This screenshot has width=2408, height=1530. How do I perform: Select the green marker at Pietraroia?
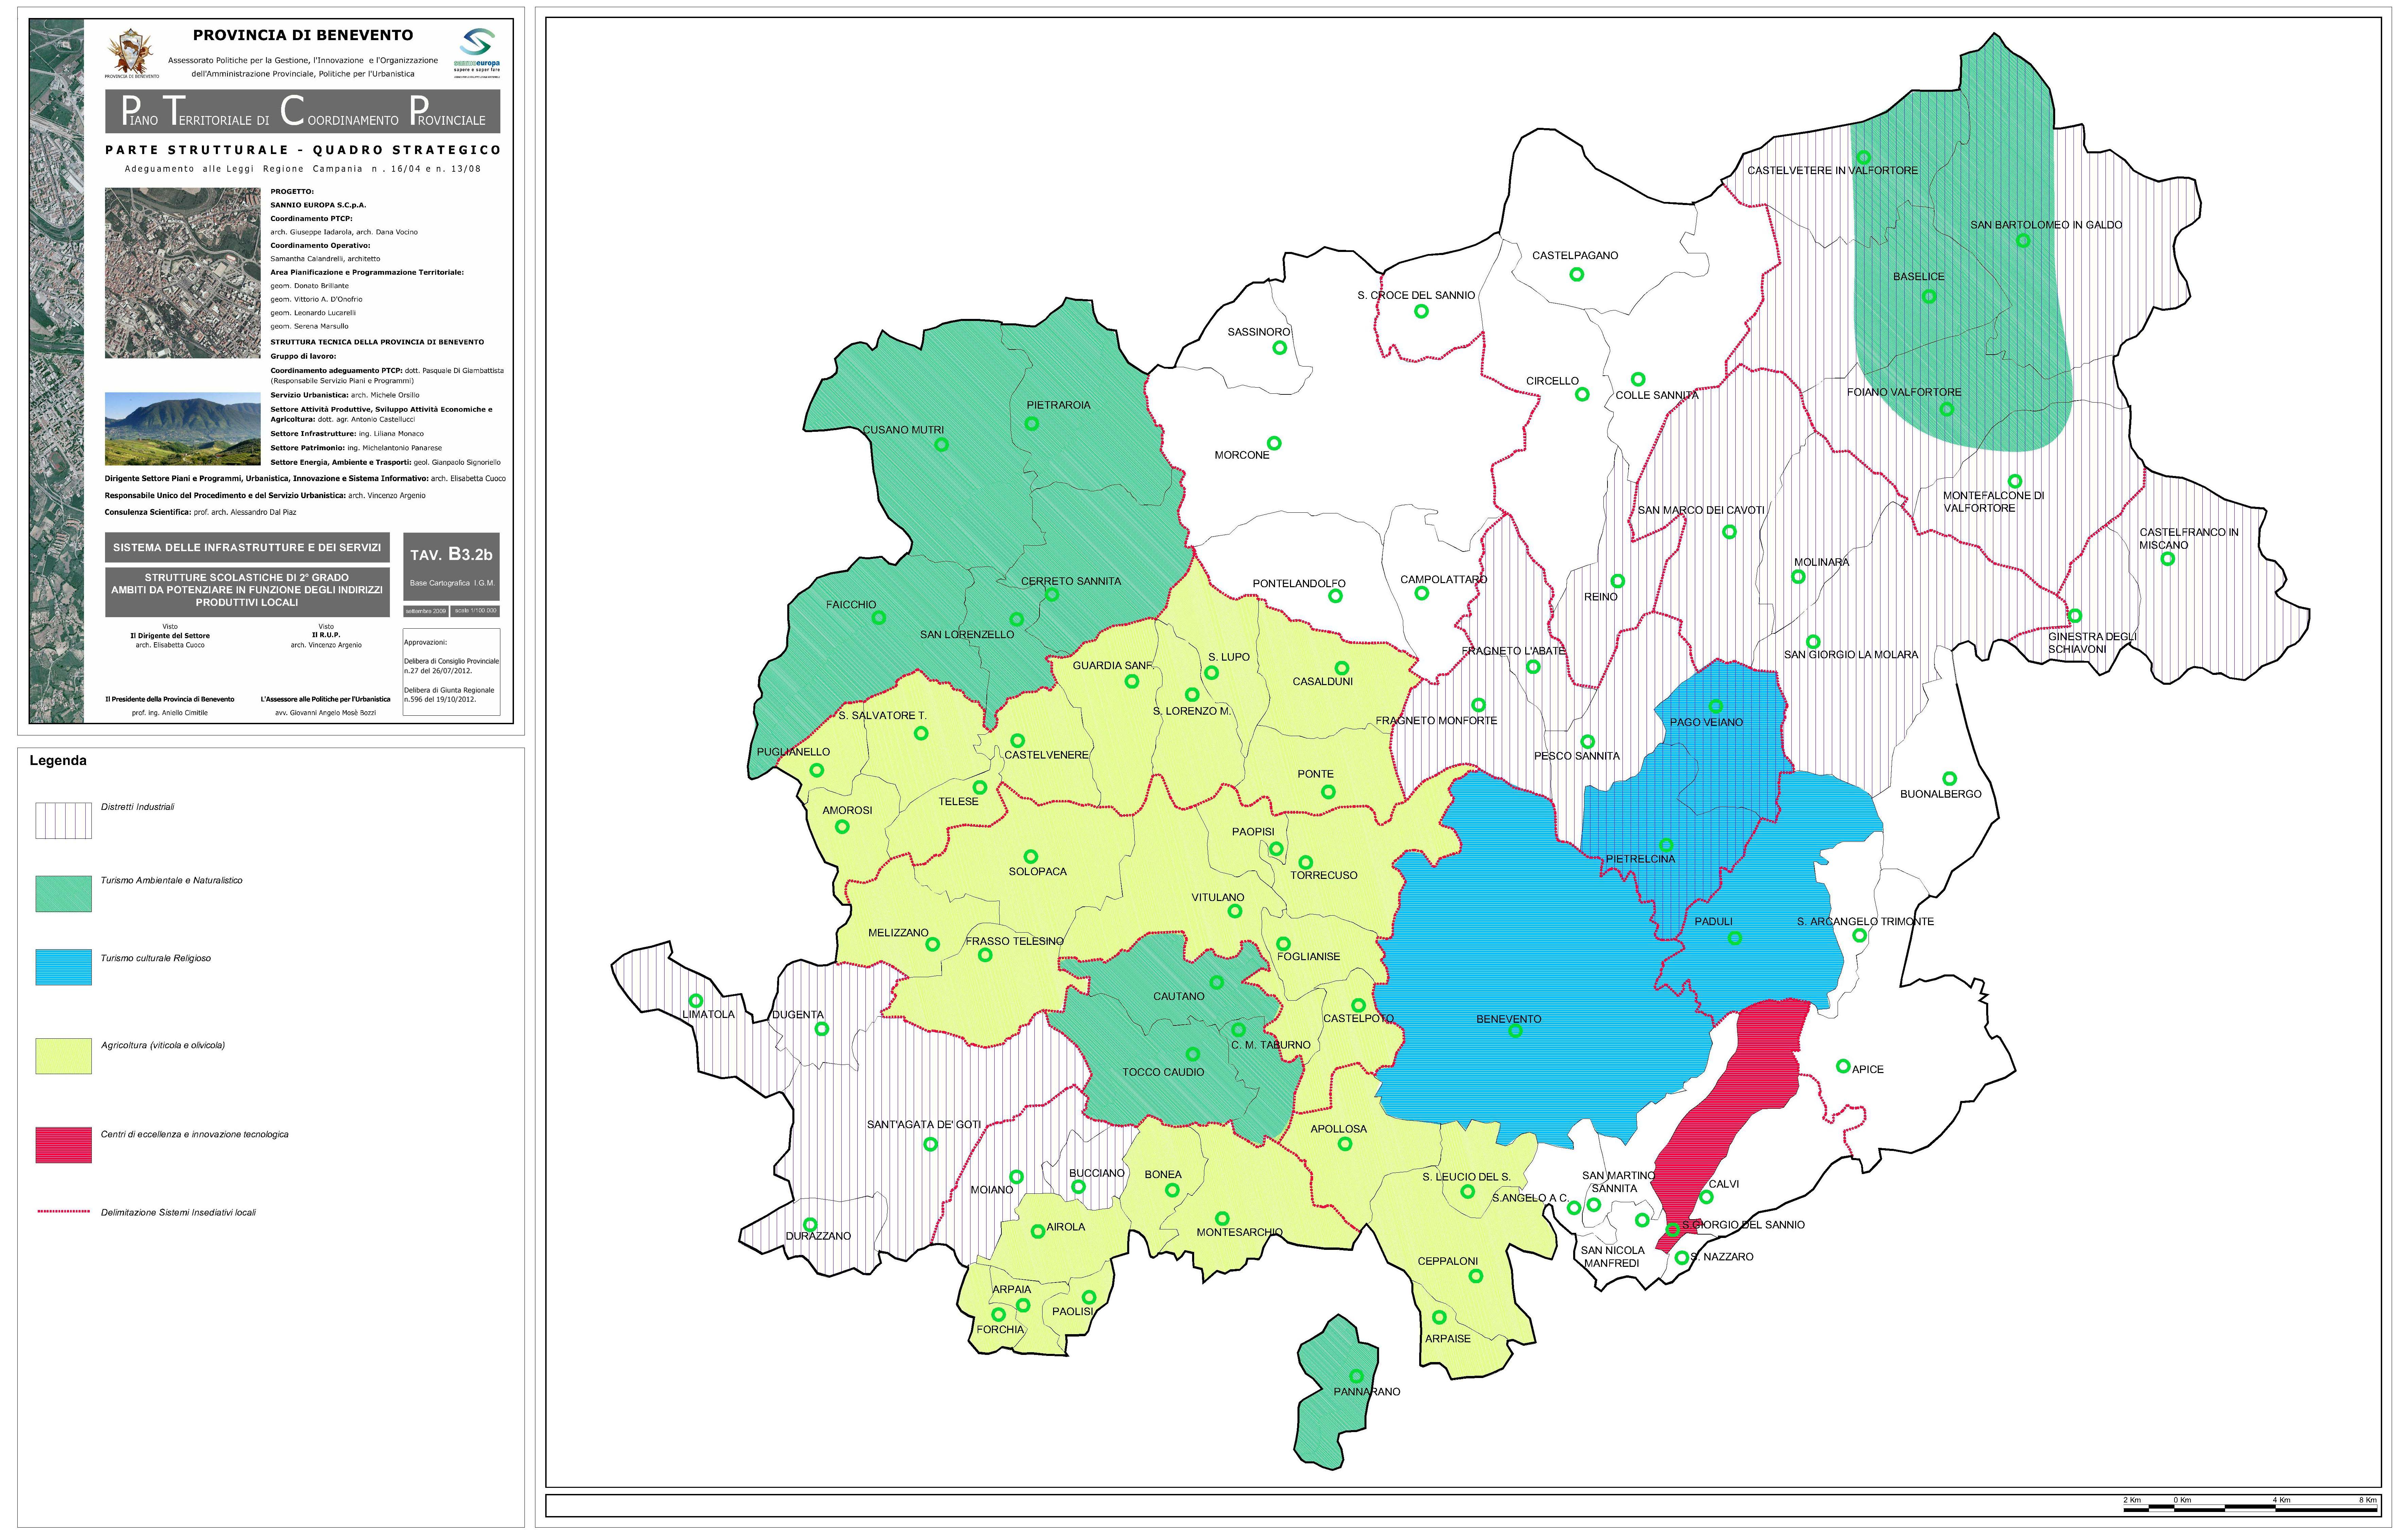(1032, 424)
